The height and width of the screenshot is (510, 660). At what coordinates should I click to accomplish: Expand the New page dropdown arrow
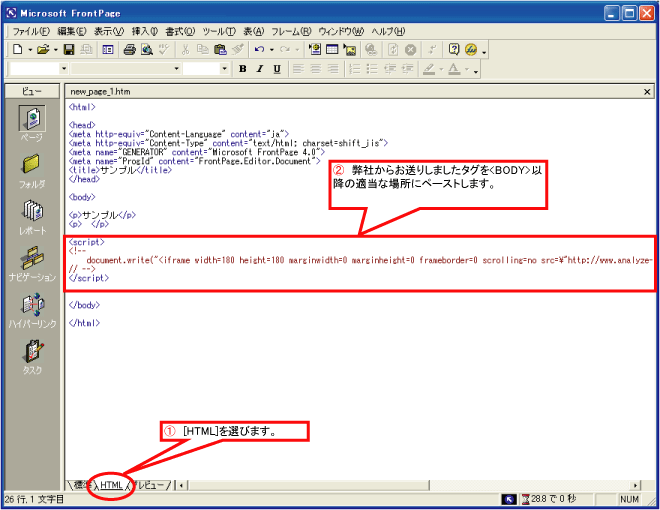pyautogui.click(x=30, y=50)
